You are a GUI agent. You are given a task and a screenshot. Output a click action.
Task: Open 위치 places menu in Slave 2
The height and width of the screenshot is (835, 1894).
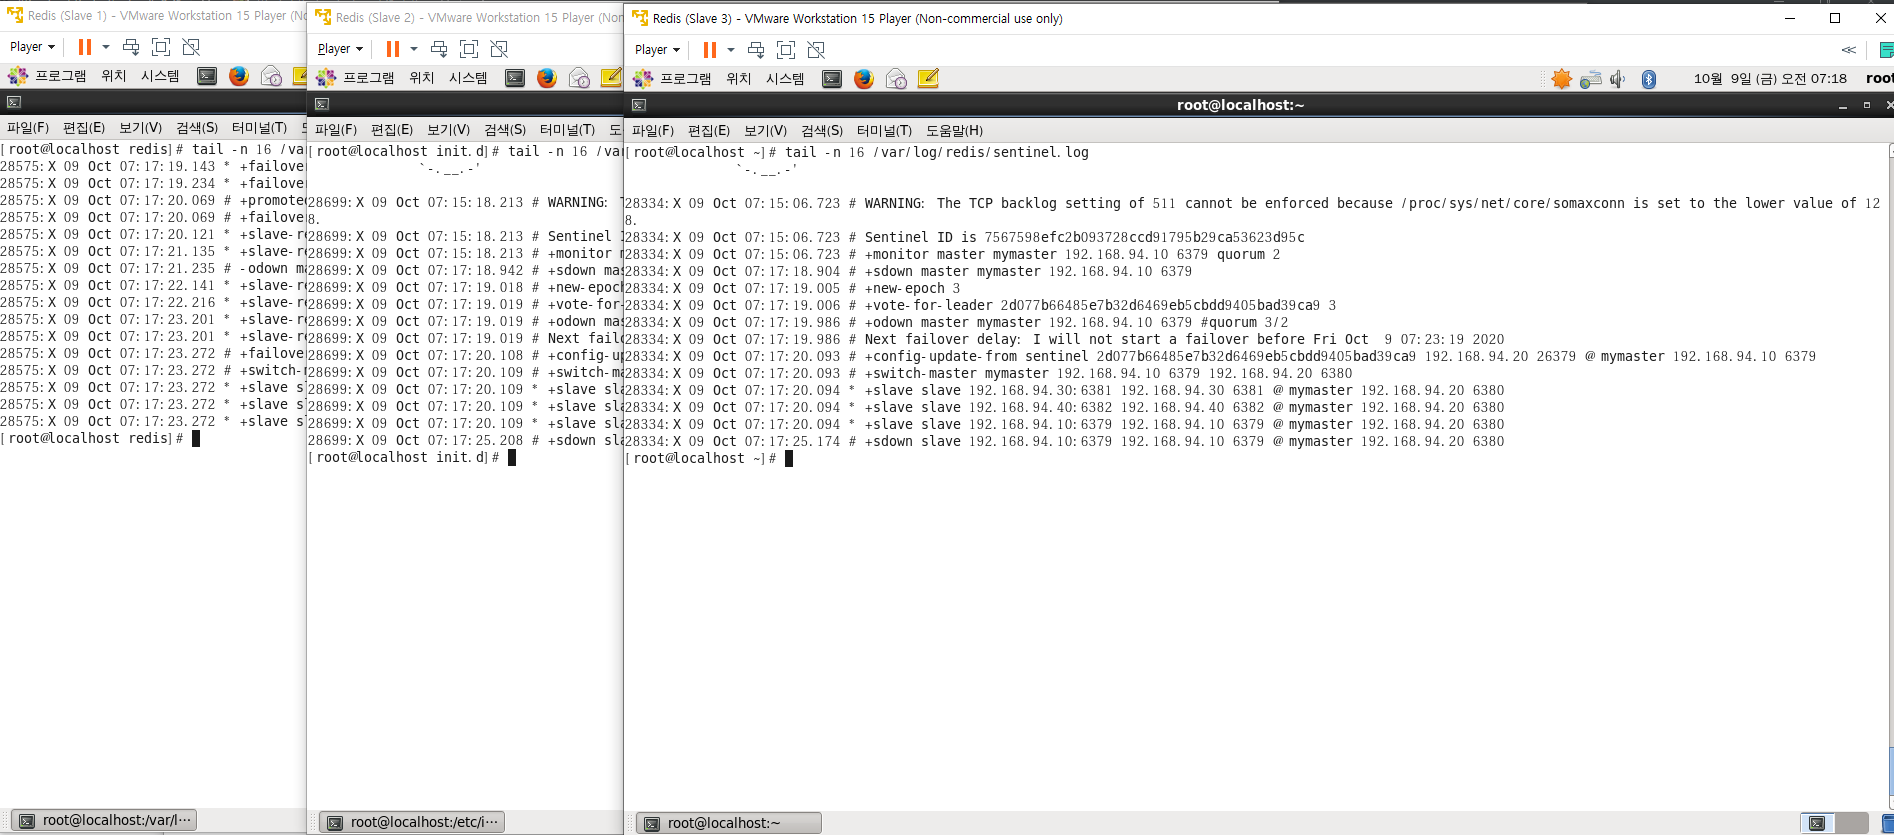coord(422,78)
